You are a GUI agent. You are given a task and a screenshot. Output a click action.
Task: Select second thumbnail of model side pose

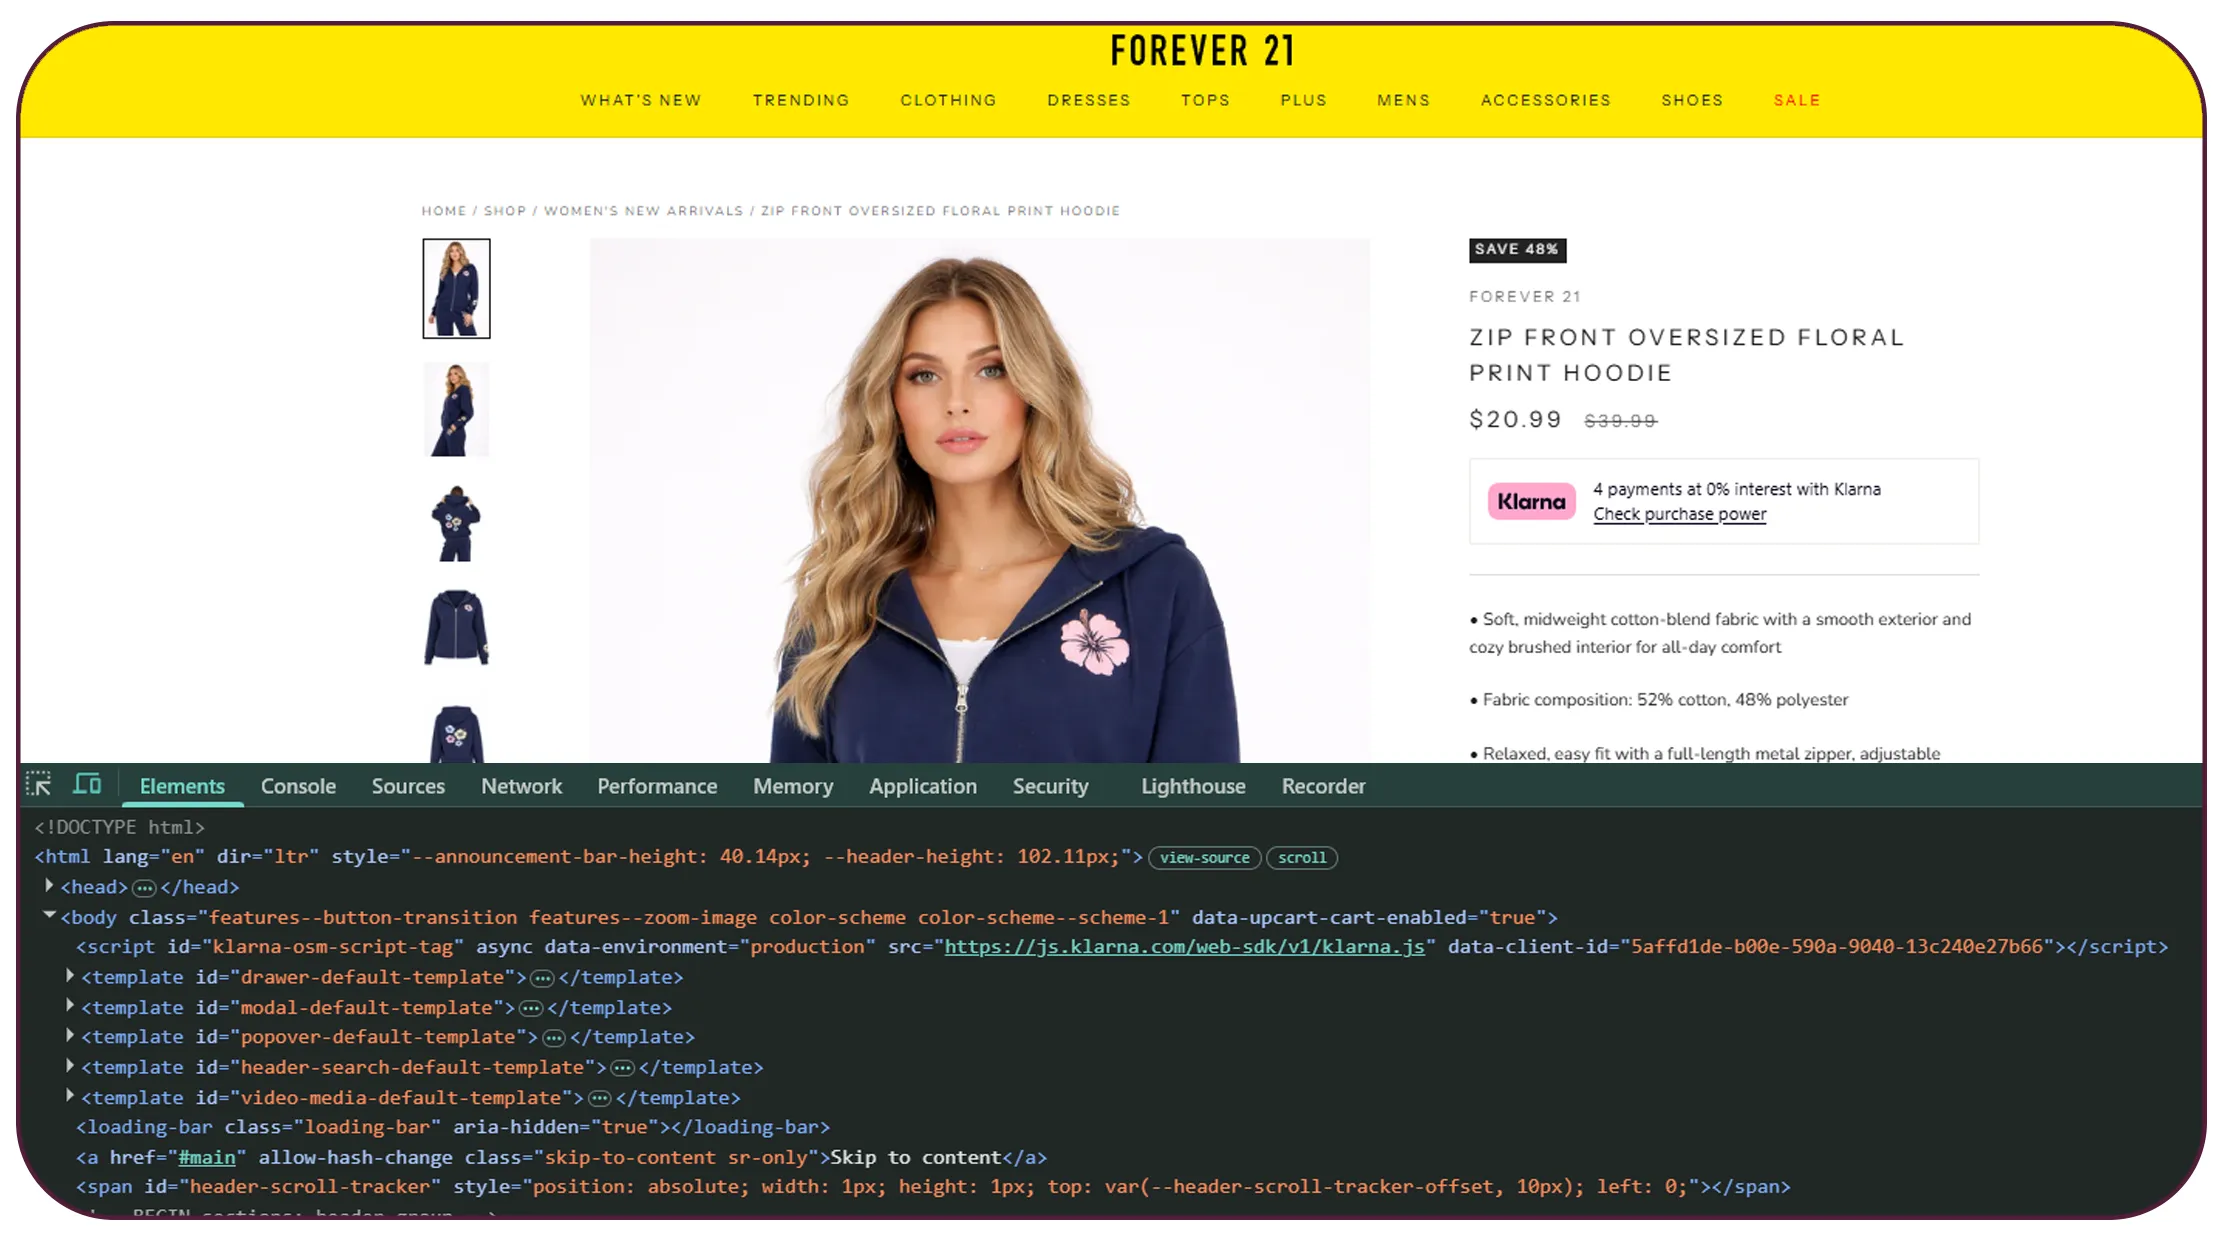[x=456, y=409]
